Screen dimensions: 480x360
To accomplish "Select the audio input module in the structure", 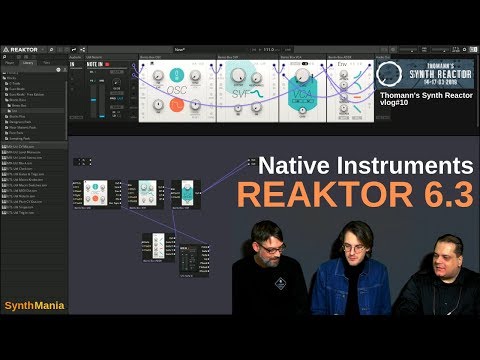I will tap(82, 162).
